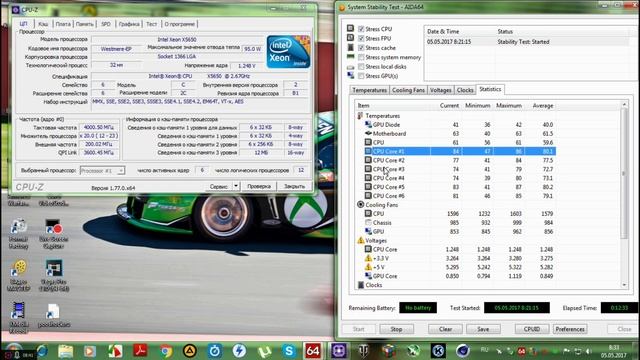The image size is (640, 360).
Task: Open Skype from the taskbar
Action: 289,351
